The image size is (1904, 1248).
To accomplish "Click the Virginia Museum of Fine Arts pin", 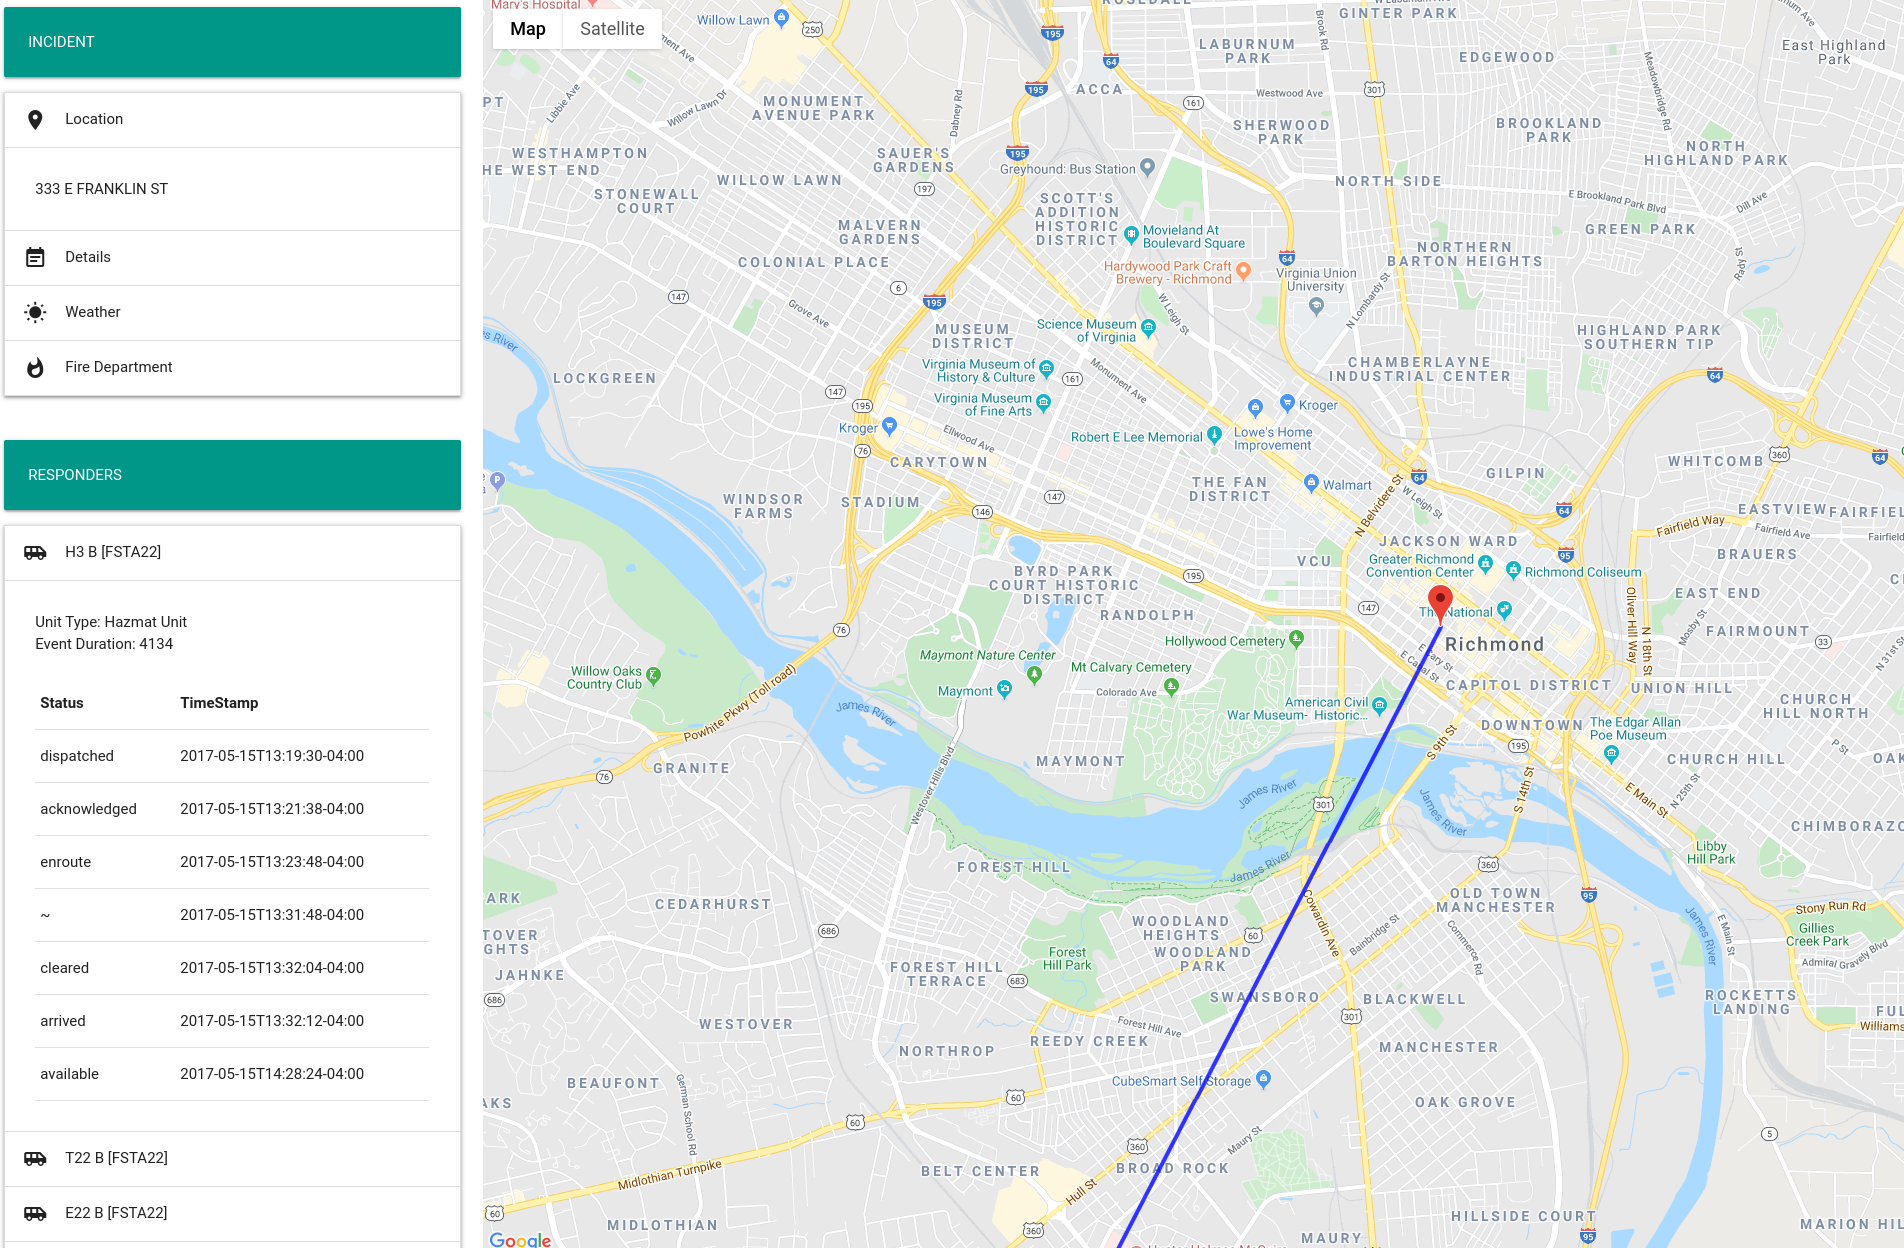I will coord(1043,402).
